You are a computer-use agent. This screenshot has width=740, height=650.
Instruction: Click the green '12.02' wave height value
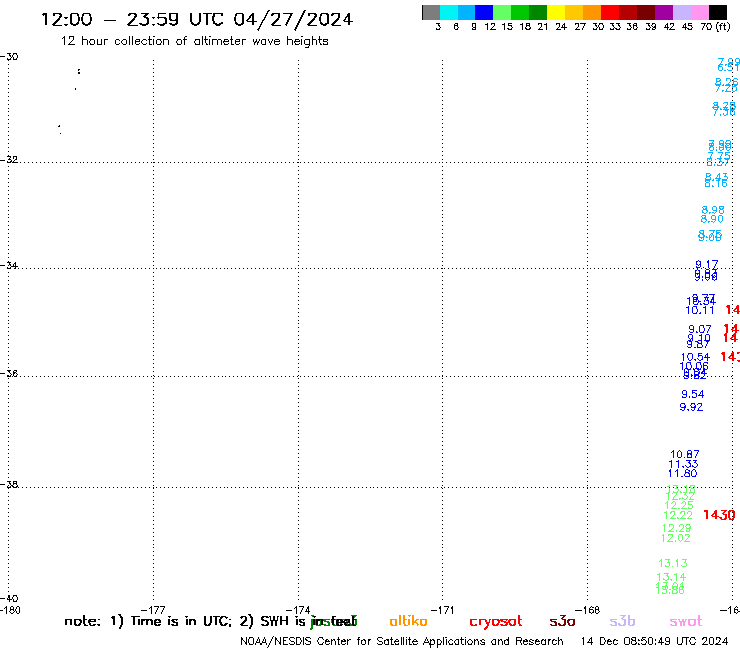(x=675, y=538)
